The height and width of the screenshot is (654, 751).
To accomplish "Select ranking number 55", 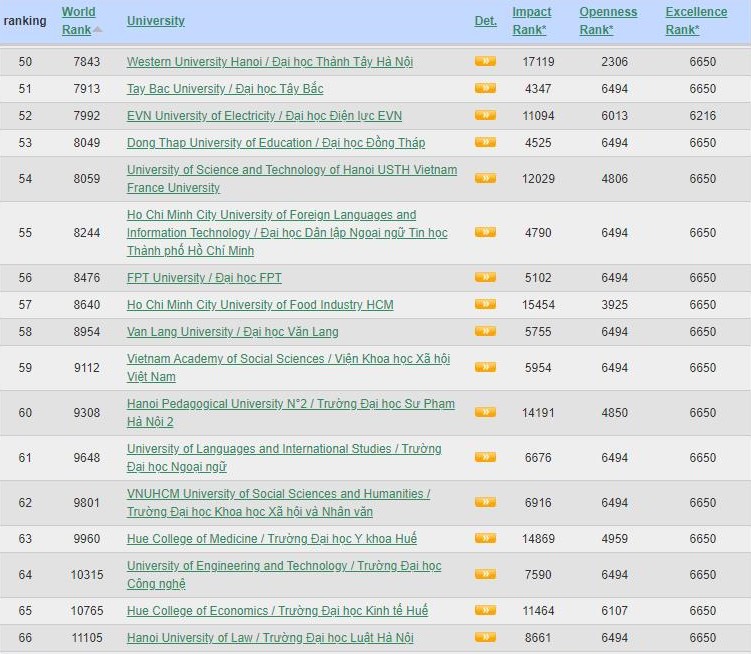I will [25, 233].
